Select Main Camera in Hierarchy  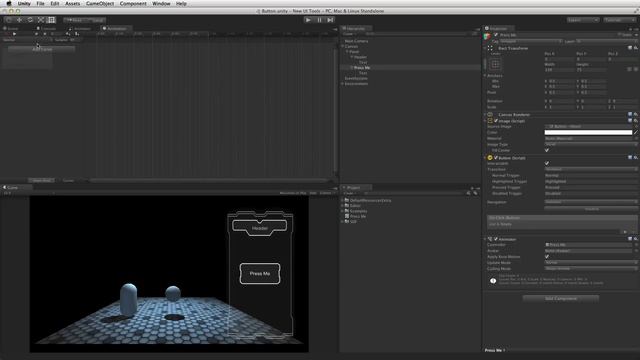pyautogui.click(x=356, y=41)
